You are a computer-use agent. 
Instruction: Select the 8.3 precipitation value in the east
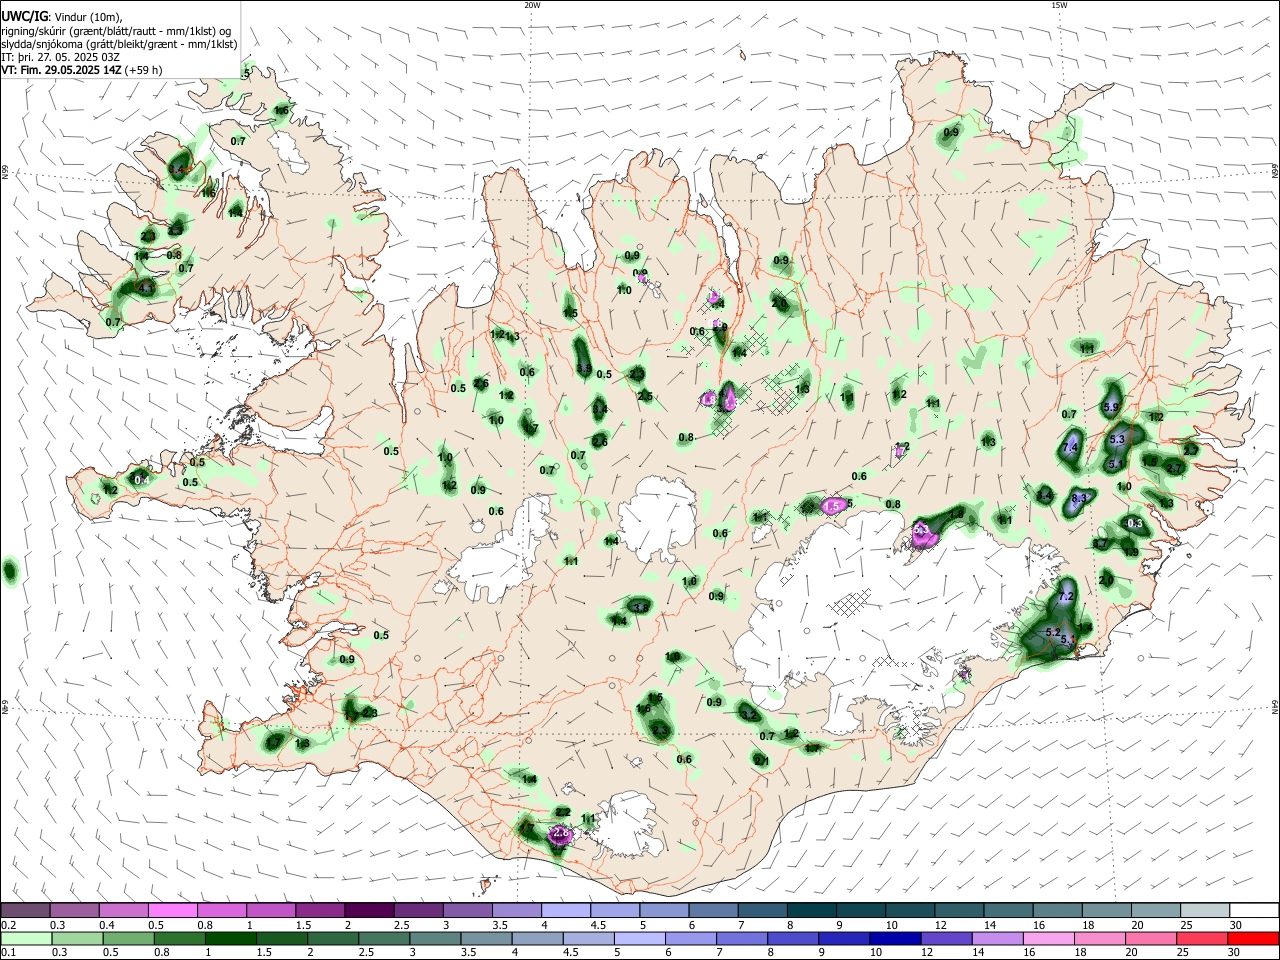click(1079, 498)
